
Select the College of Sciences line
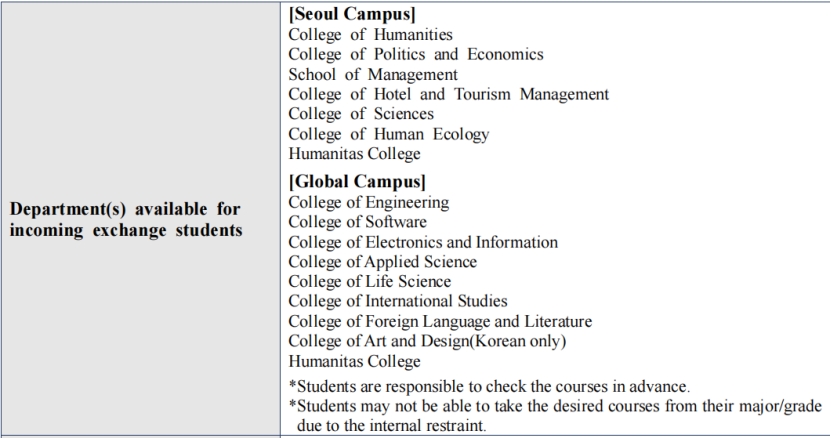coord(362,114)
